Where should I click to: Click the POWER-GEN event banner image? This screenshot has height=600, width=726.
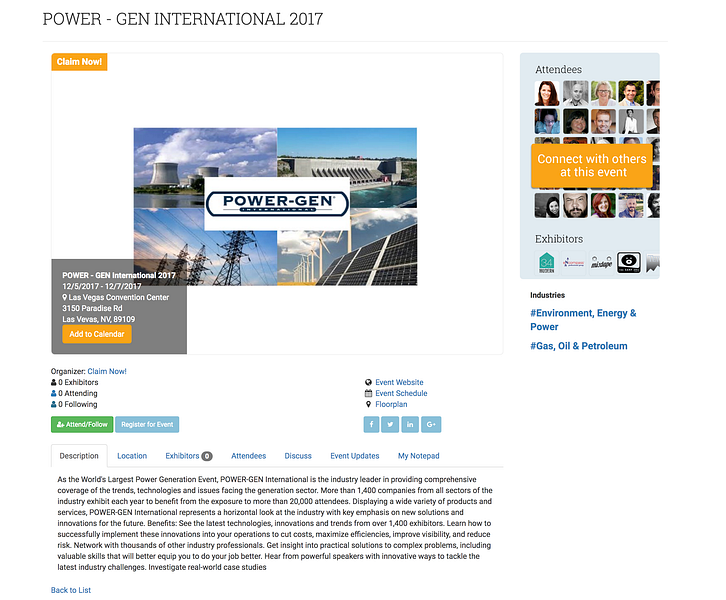click(275, 206)
